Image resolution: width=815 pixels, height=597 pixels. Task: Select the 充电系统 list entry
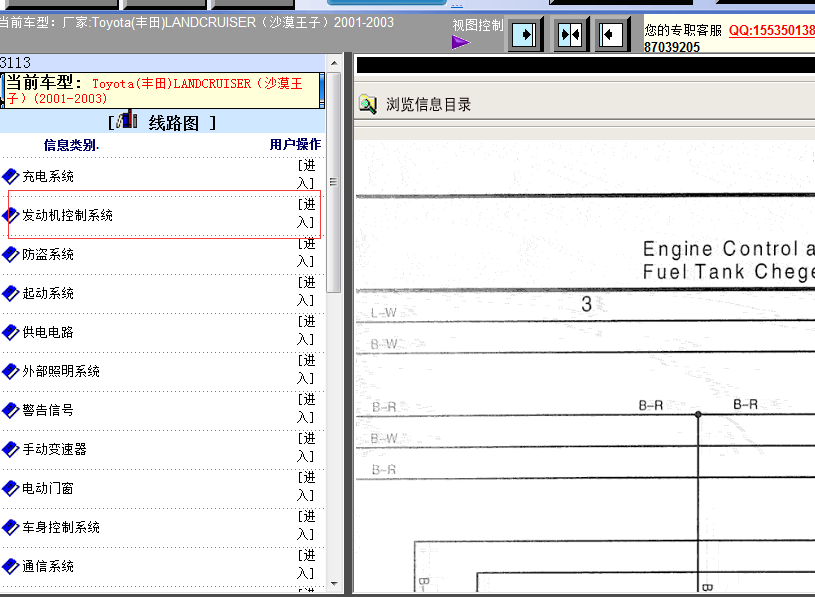pyautogui.click(x=48, y=177)
